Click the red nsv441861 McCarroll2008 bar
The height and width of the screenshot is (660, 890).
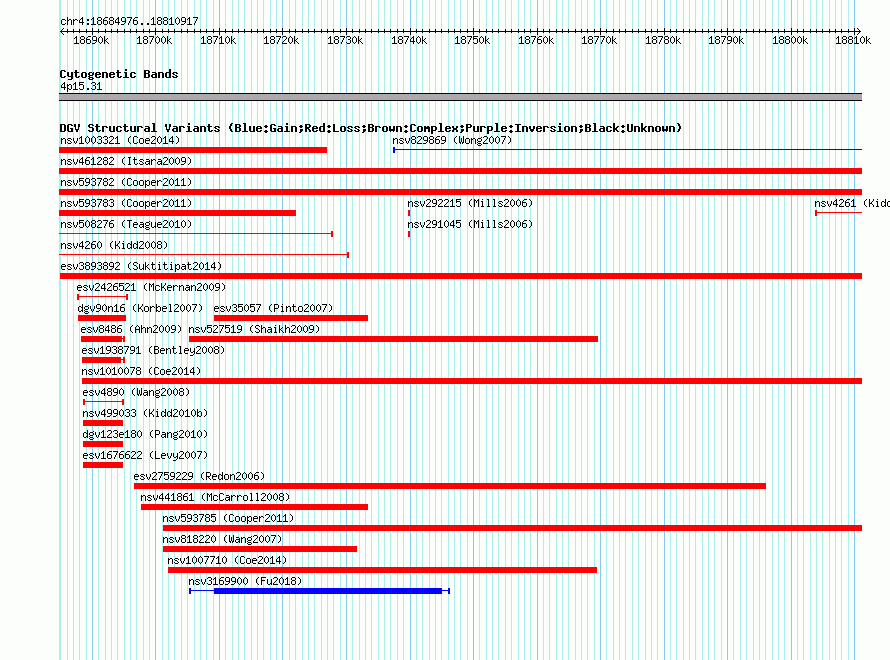tap(254, 507)
